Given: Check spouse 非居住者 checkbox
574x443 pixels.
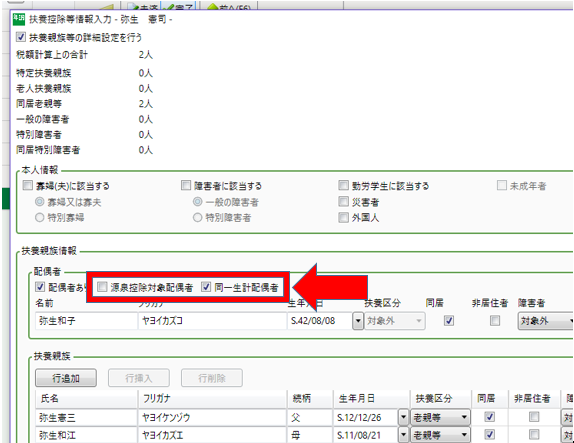Looking at the screenshot, I should point(495,321).
